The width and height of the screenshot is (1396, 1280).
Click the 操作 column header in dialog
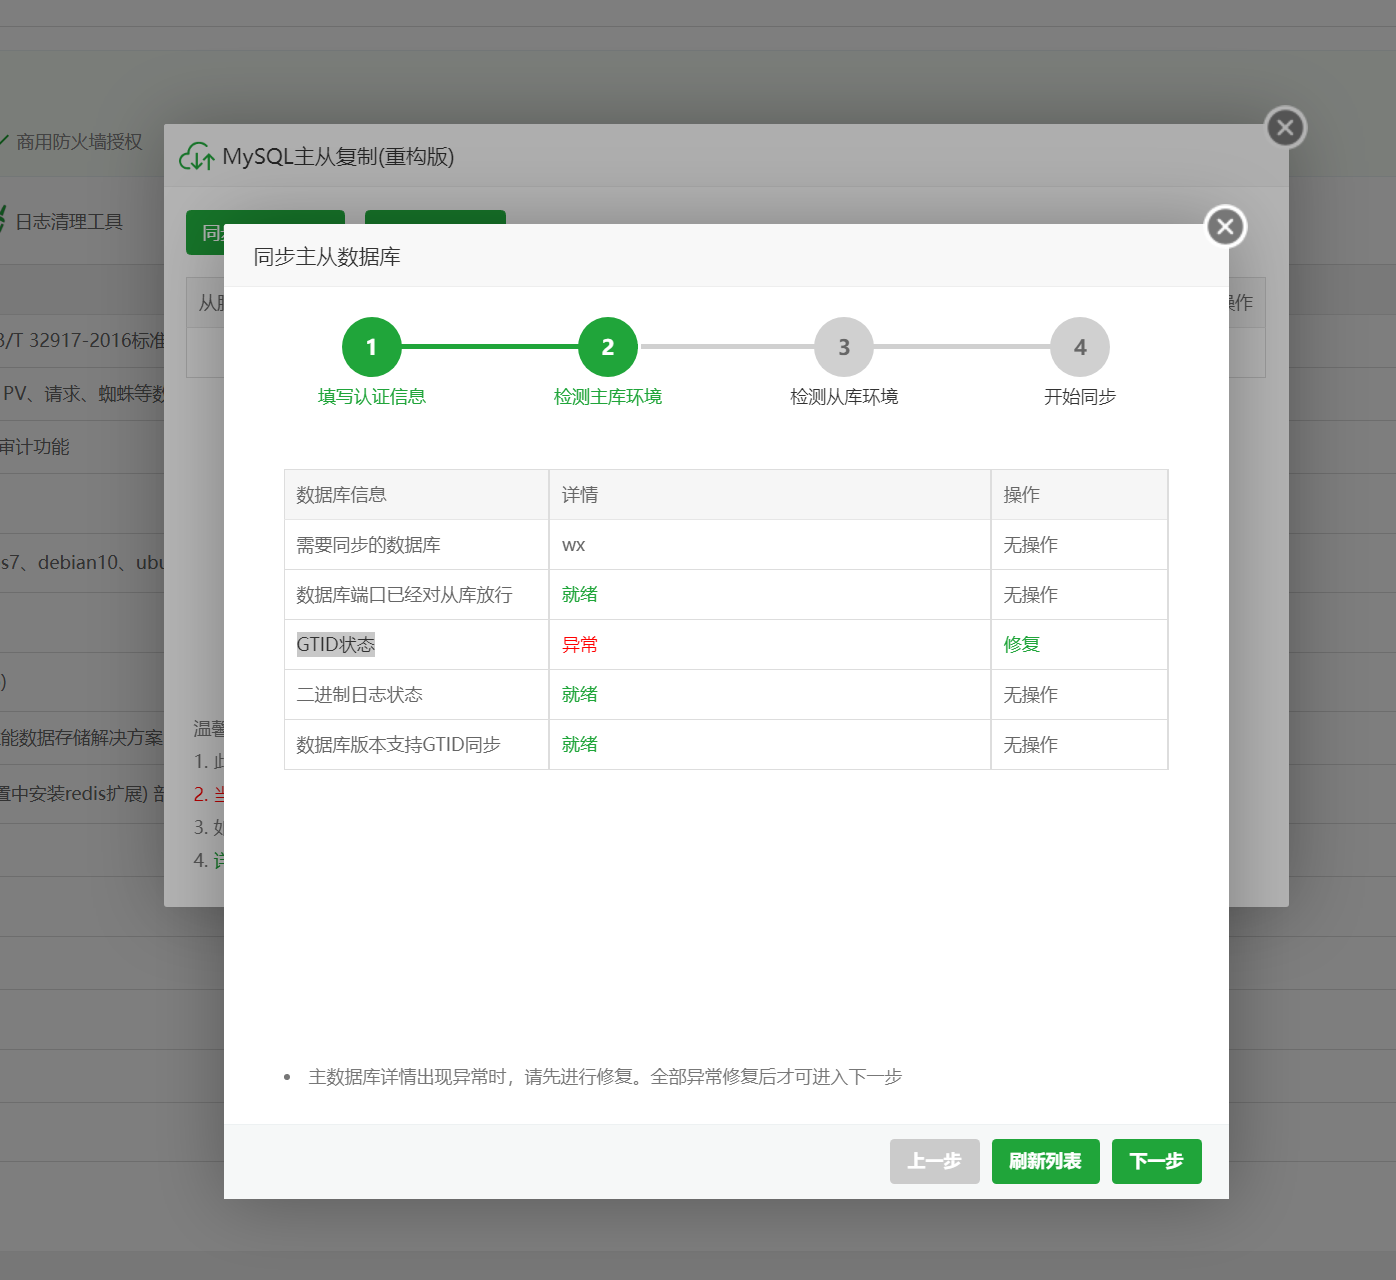tap(1022, 495)
